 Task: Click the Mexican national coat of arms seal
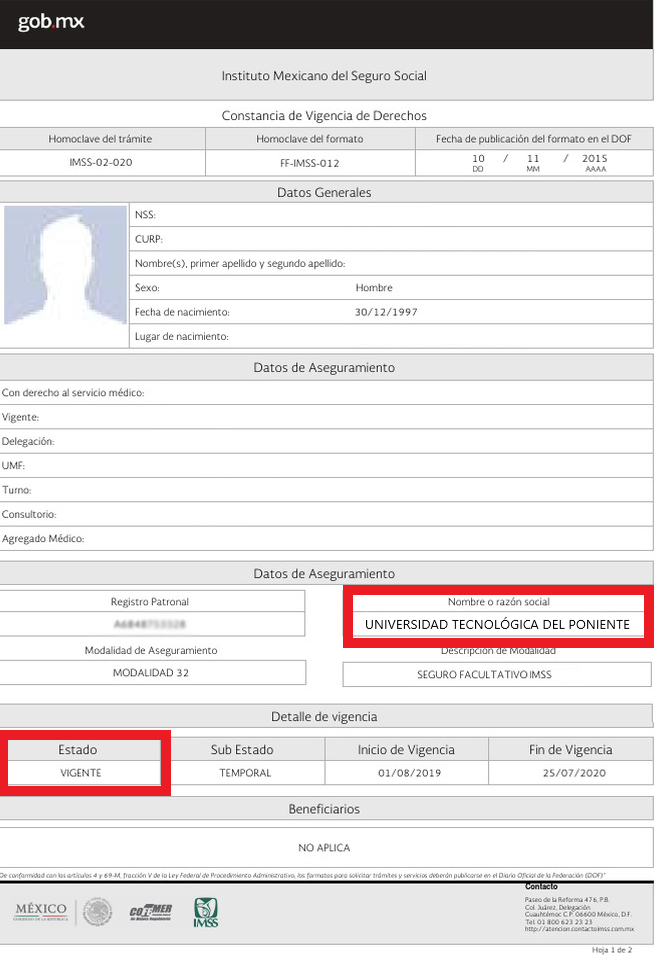97,911
